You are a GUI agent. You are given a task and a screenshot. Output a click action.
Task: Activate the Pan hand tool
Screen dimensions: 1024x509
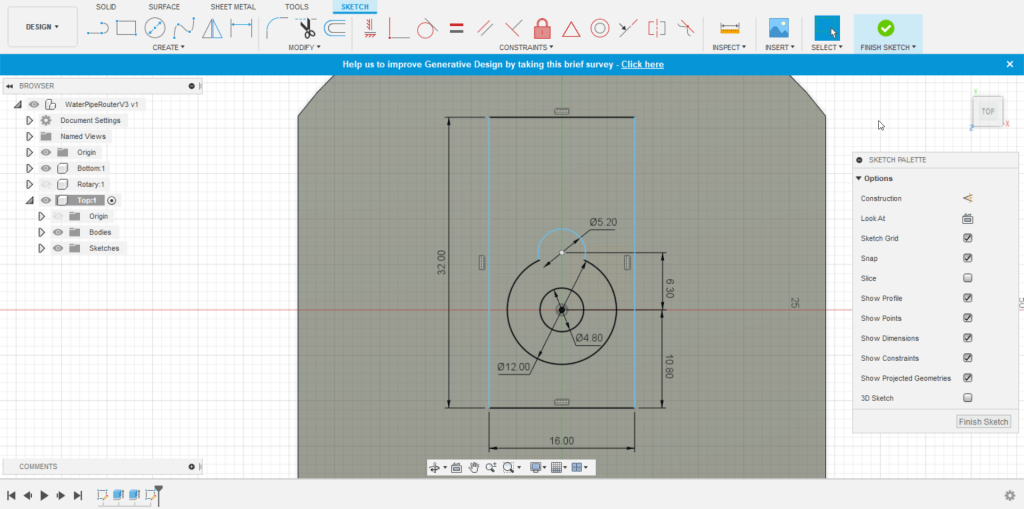[473, 467]
